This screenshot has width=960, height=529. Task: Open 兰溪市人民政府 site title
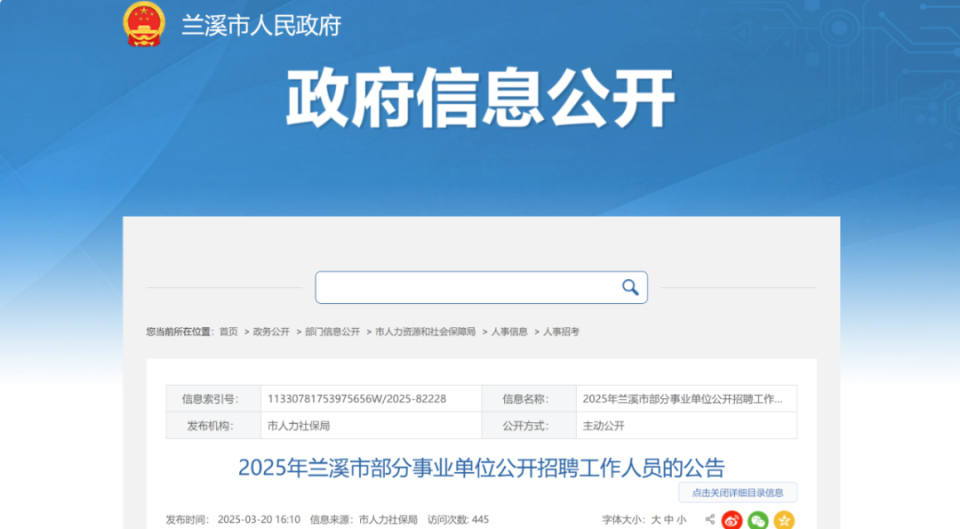[261, 26]
